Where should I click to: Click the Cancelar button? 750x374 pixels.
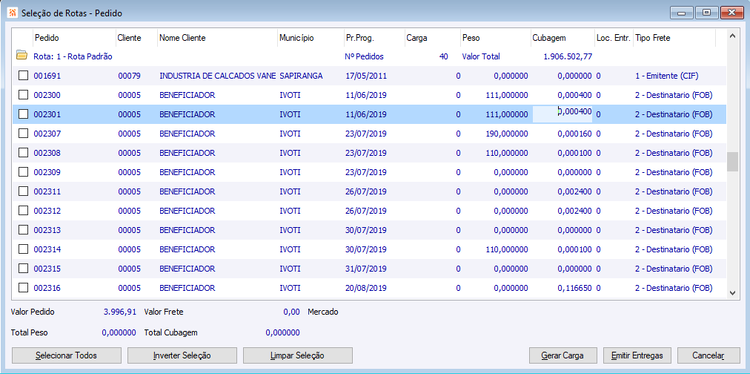coord(708,355)
